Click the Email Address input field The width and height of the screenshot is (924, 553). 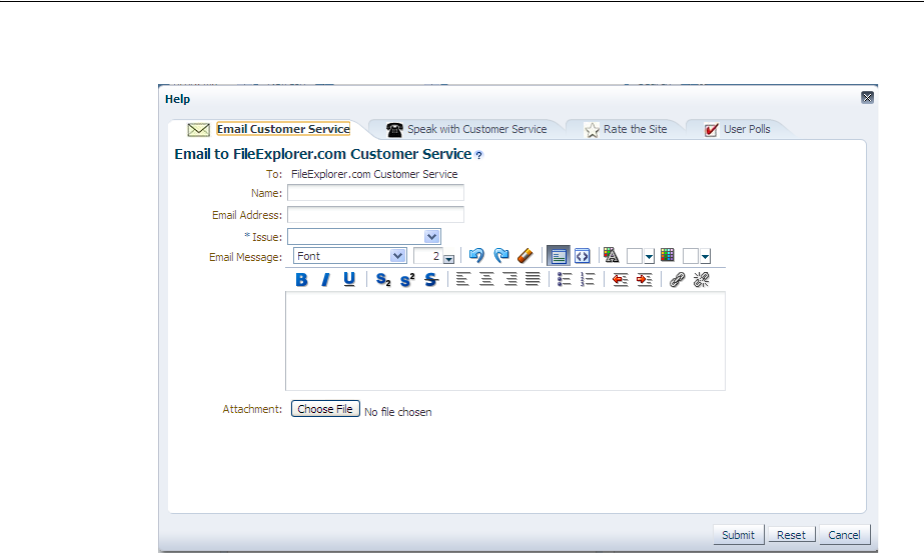(x=375, y=215)
